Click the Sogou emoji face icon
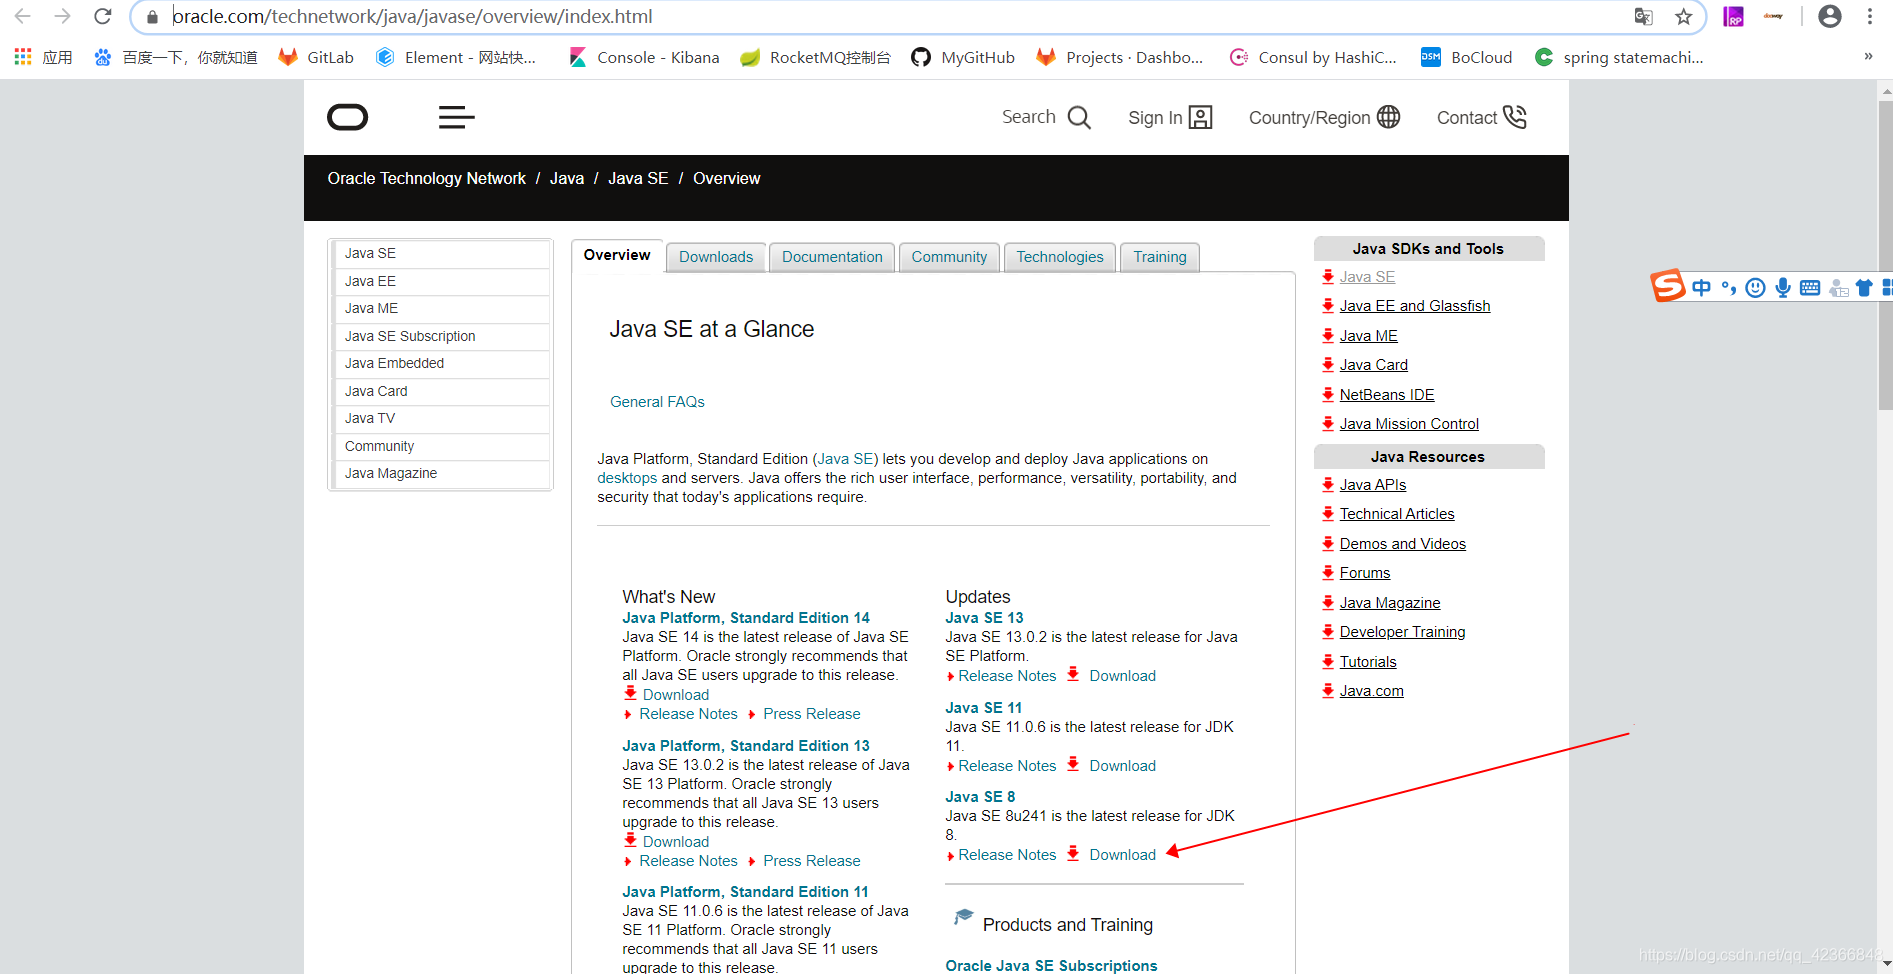The height and width of the screenshot is (974, 1893). (1755, 288)
